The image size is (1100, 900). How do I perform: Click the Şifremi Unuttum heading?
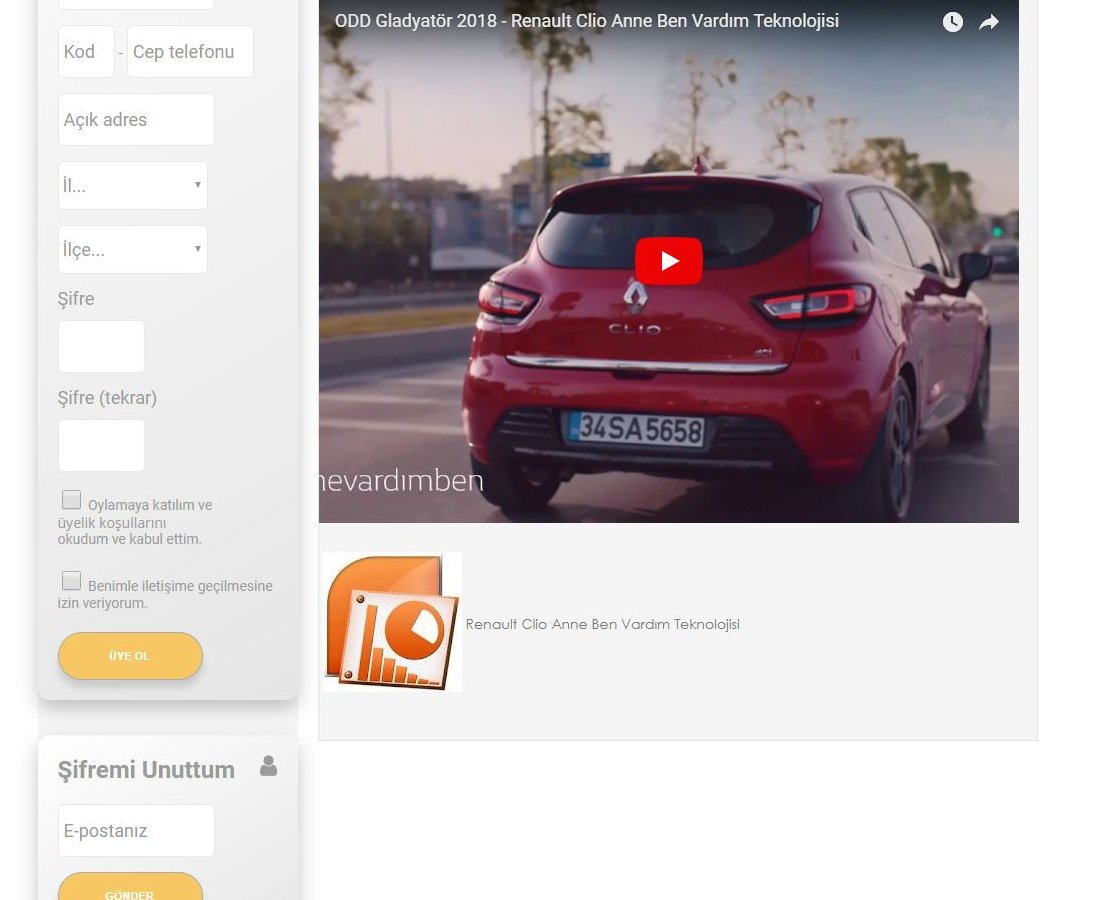coord(146,770)
